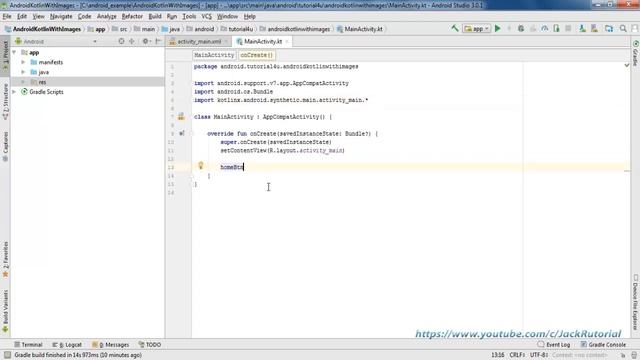
Task: Open the app run configuration dropdown
Action: coord(476,29)
